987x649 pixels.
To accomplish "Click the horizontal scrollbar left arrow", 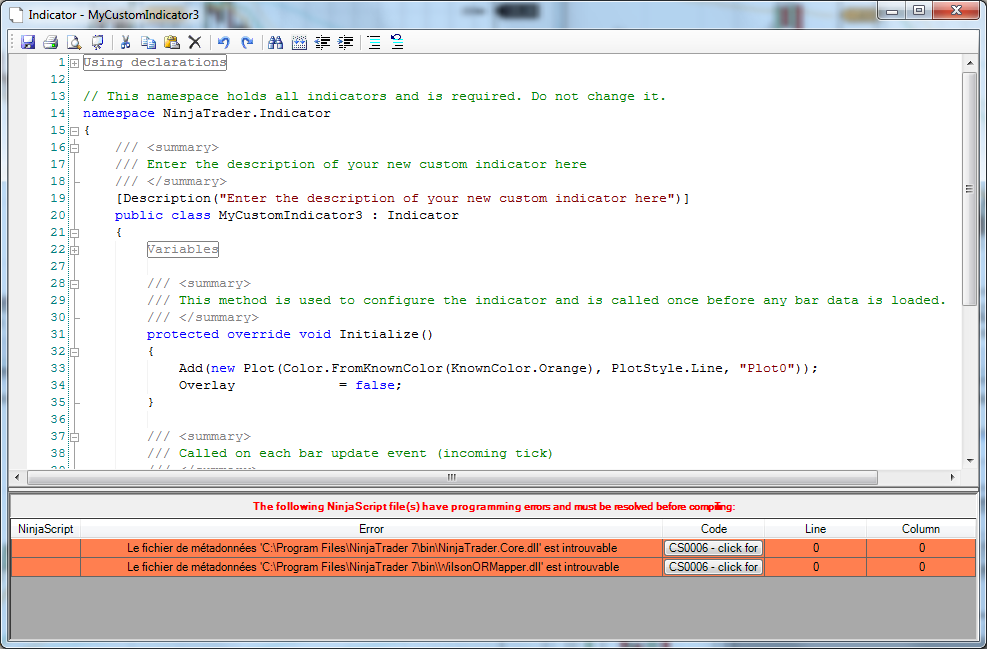I will pos(17,477).
